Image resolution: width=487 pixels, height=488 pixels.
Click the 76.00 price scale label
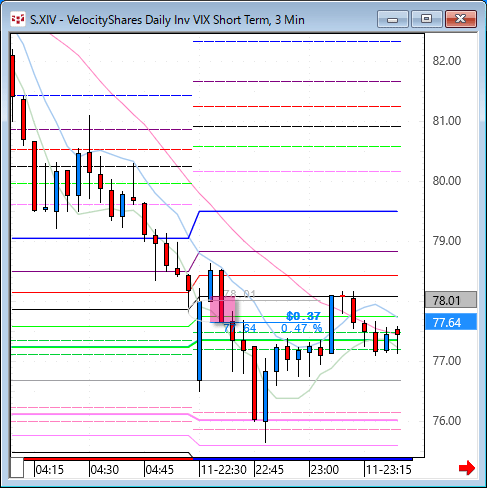coord(447,421)
